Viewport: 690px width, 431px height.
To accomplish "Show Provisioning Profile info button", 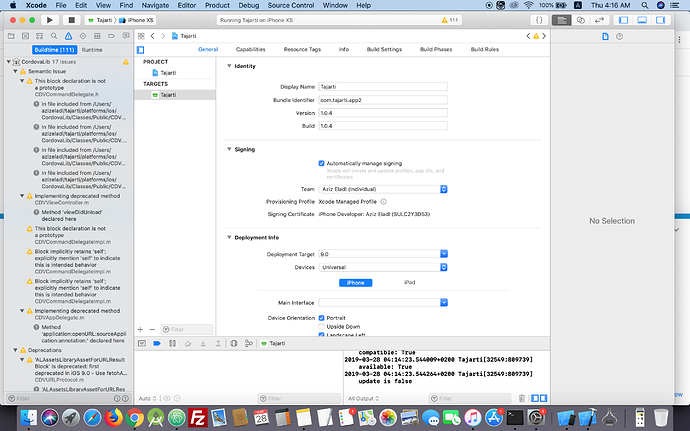I will coord(383,202).
